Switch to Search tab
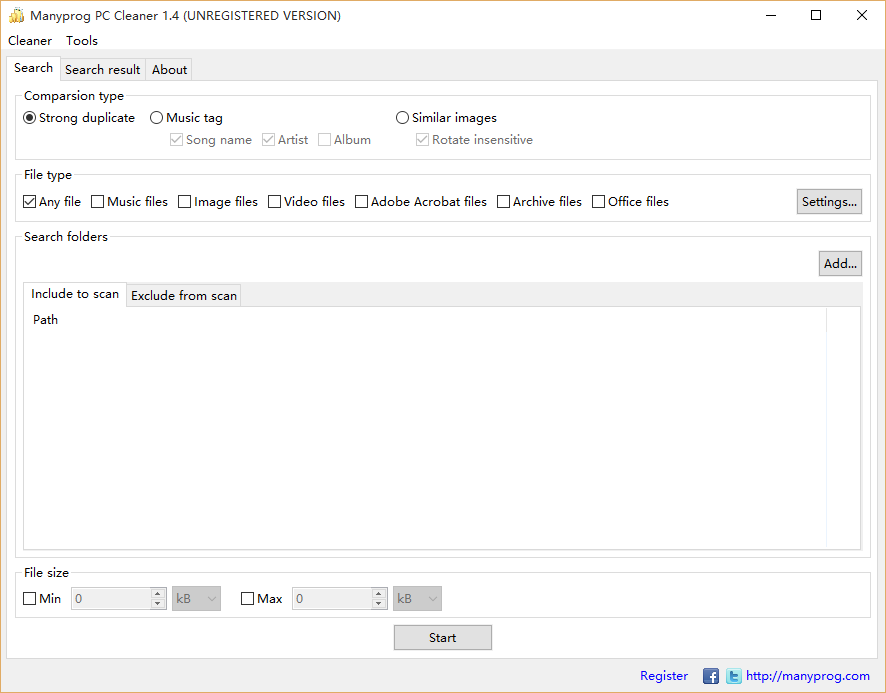 pyautogui.click(x=33, y=68)
